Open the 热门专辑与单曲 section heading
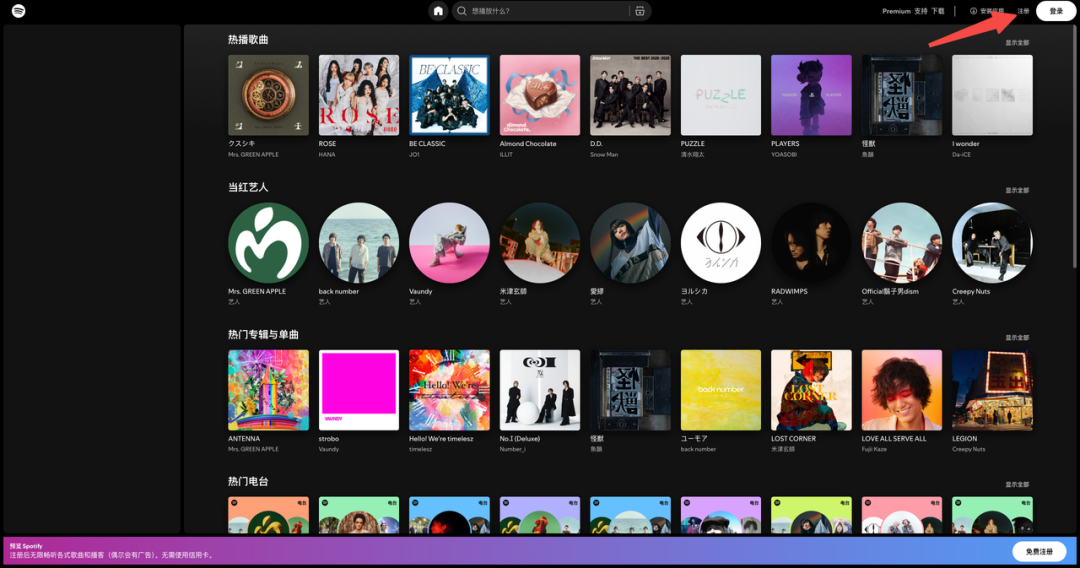This screenshot has width=1080, height=568. 263,335
